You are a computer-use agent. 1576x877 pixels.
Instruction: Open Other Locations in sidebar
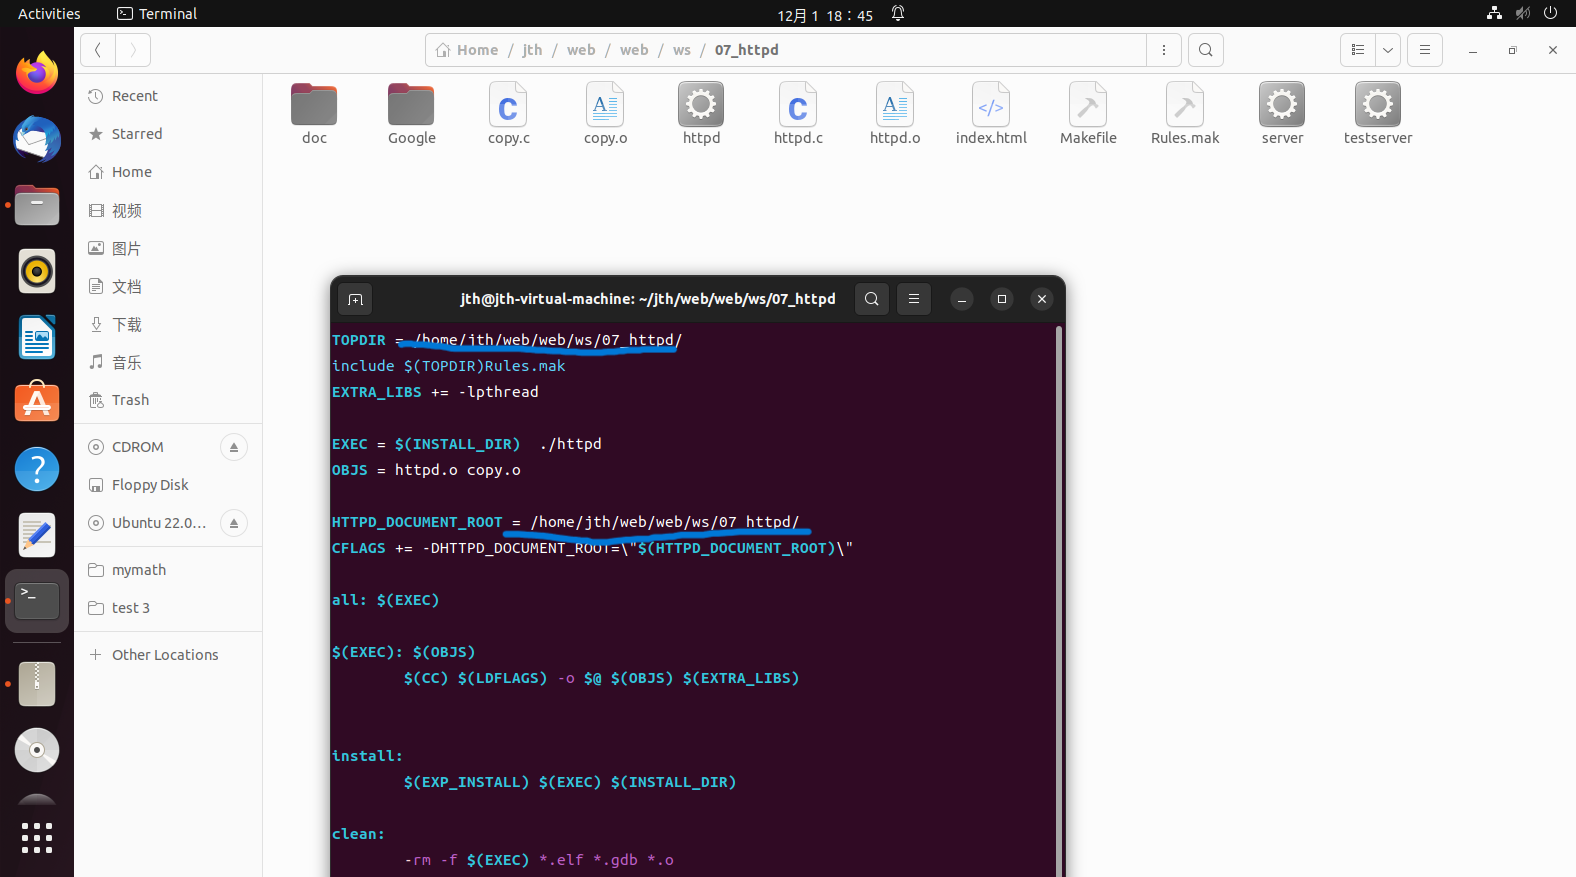click(168, 655)
